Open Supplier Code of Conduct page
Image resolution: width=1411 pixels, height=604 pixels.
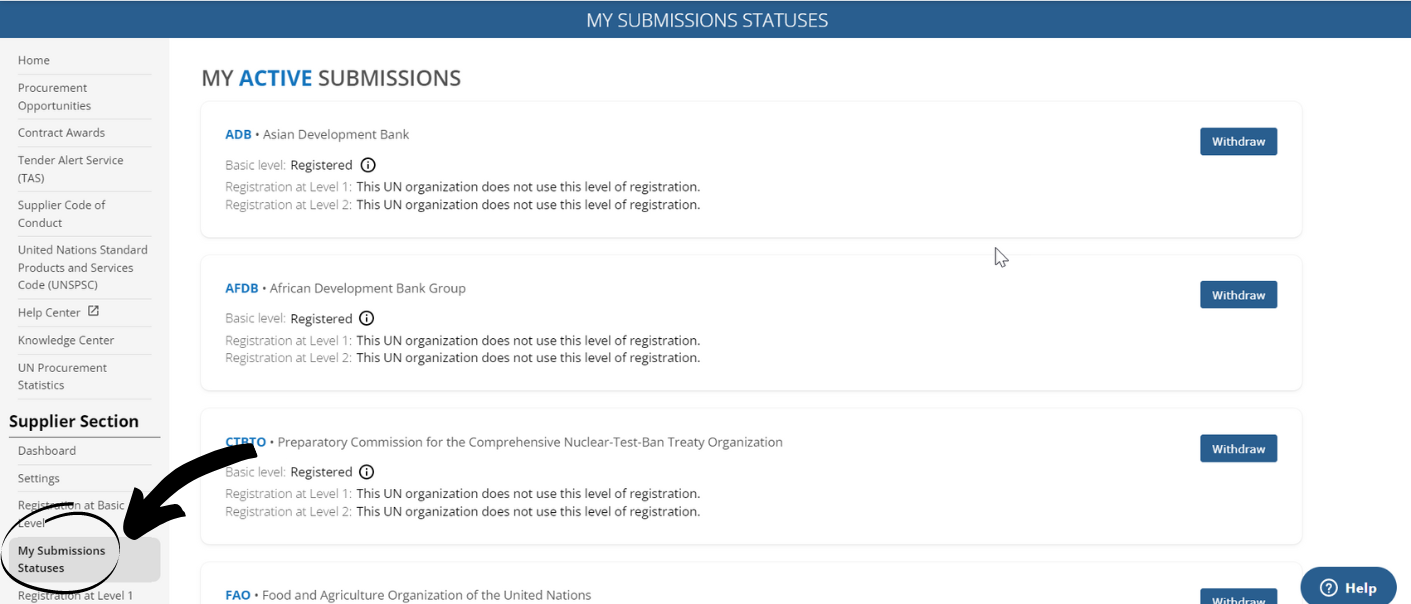tap(61, 214)
